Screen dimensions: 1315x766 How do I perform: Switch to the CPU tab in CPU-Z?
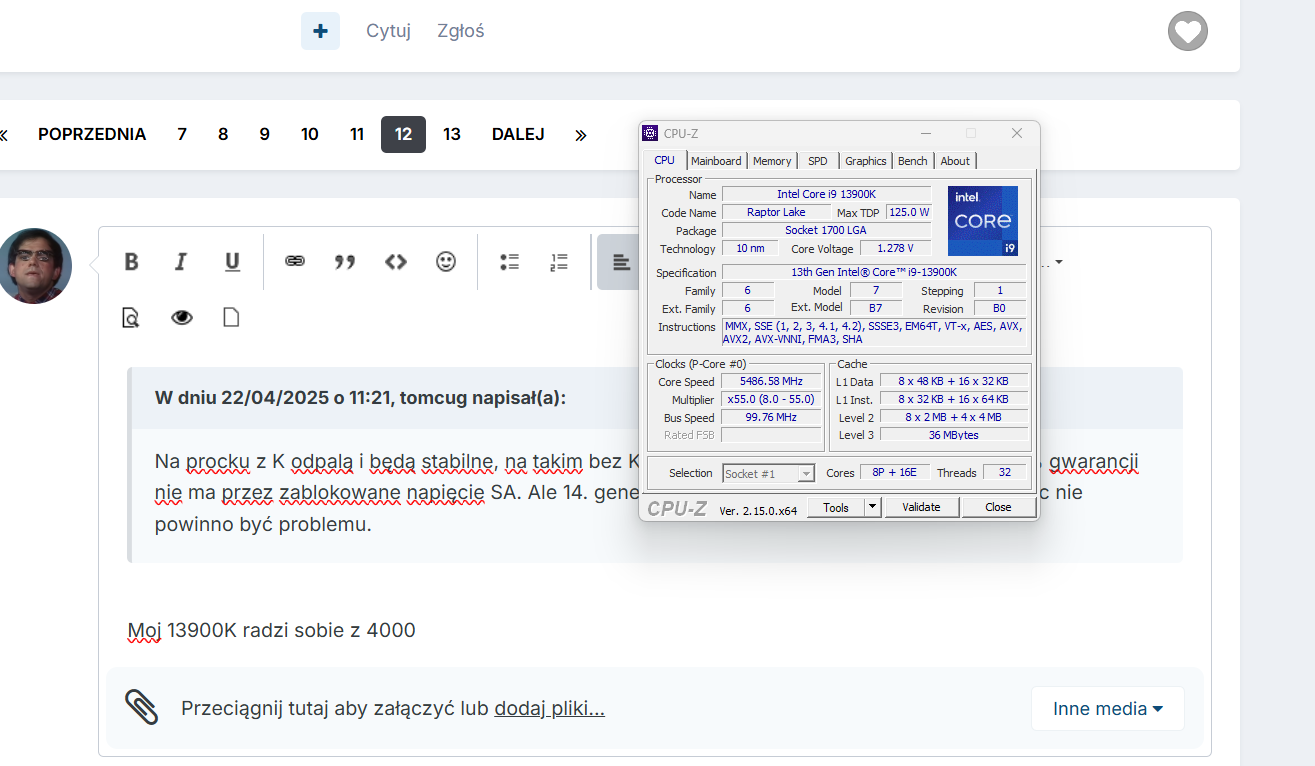tap(664, 160)
